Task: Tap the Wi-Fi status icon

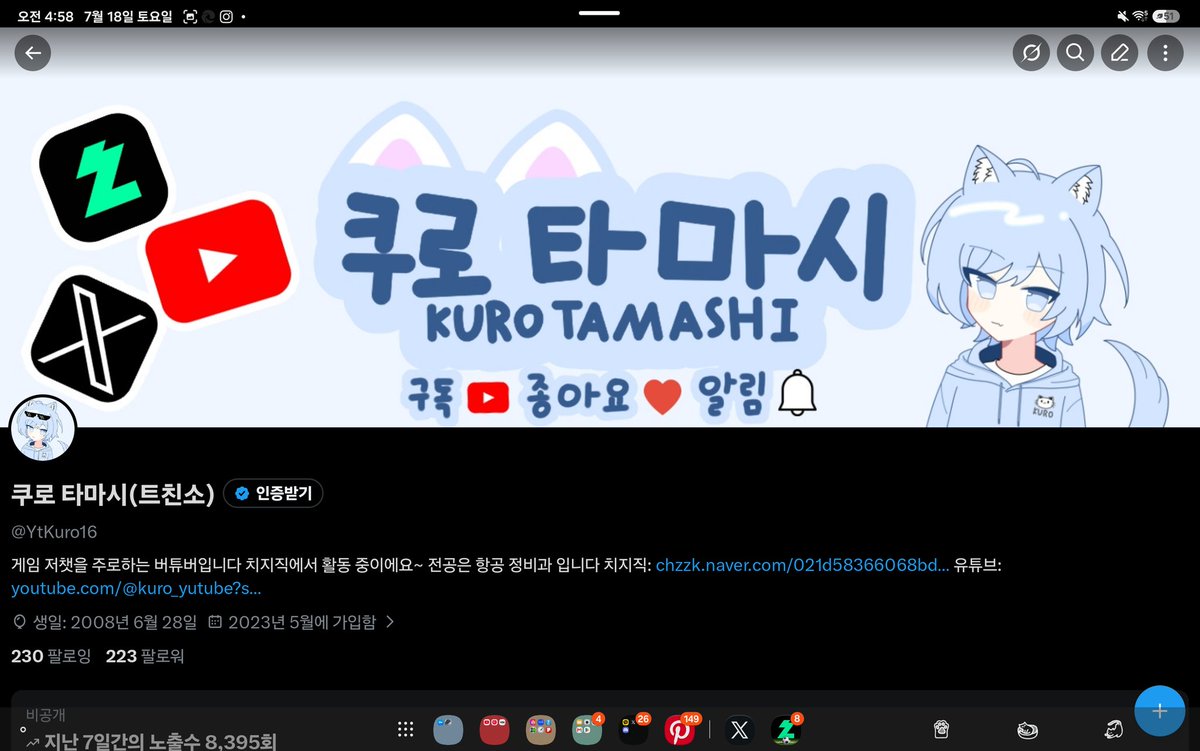Action: (1140, 17)
